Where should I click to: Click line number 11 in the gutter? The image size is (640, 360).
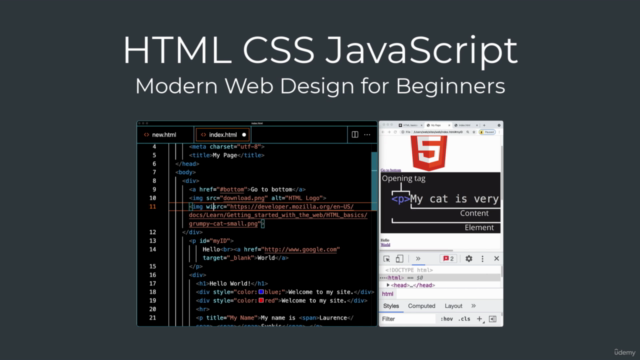tap(152, 207)
